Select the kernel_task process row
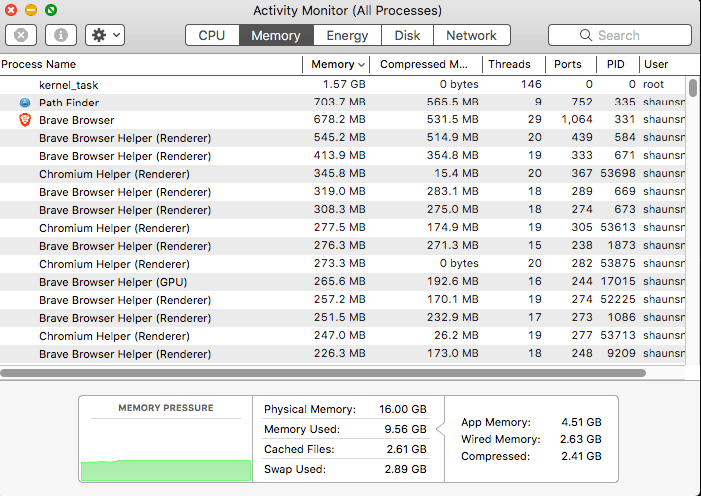The image size is (701, 496). point(342,85)
